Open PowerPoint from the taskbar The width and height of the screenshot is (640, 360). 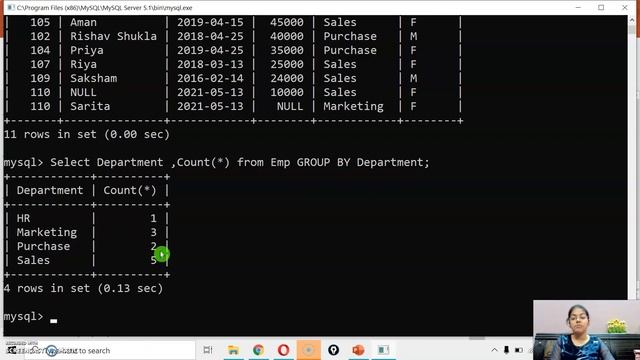(358, 350)
